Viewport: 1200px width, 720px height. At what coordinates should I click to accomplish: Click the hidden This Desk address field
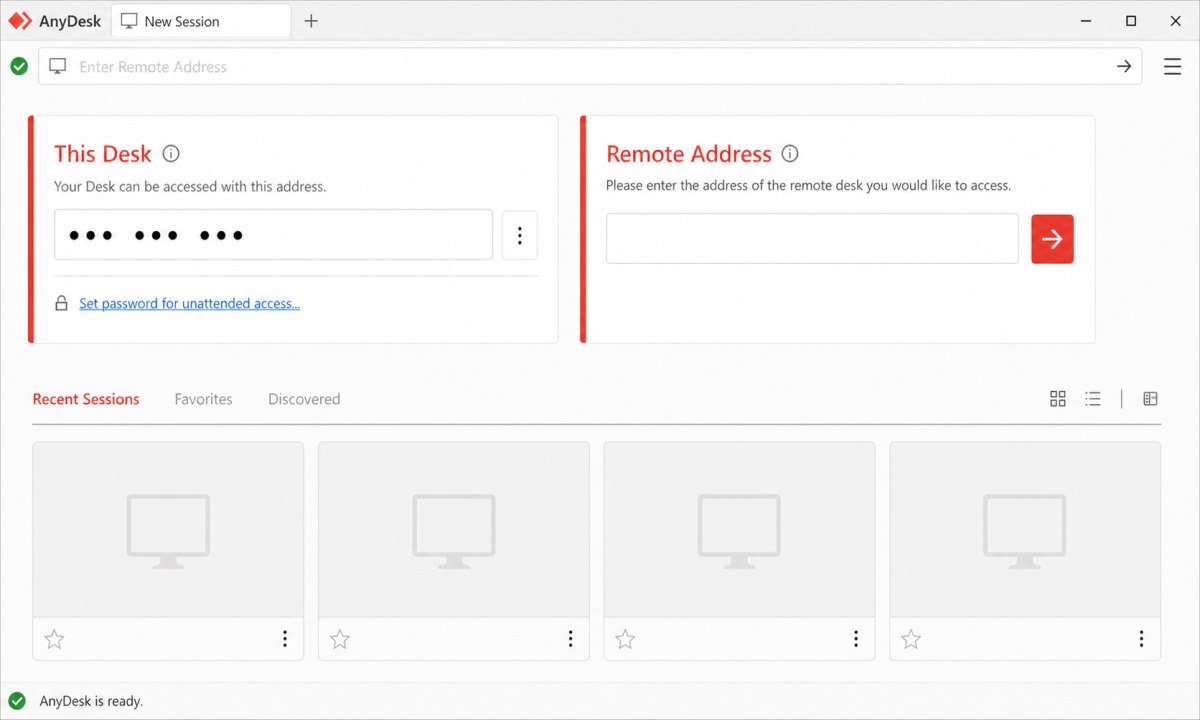tap(273, 235)
